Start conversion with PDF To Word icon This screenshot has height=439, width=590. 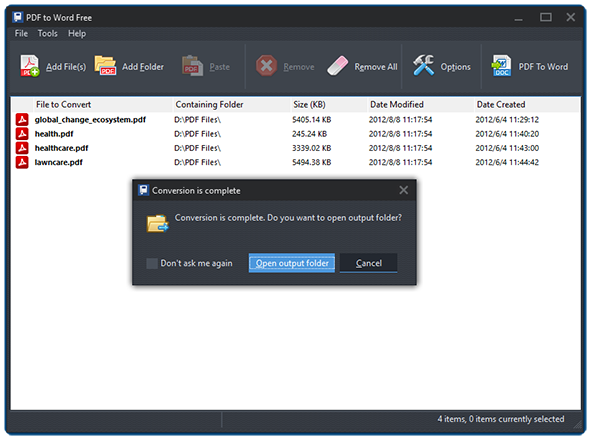pos(501,66)
